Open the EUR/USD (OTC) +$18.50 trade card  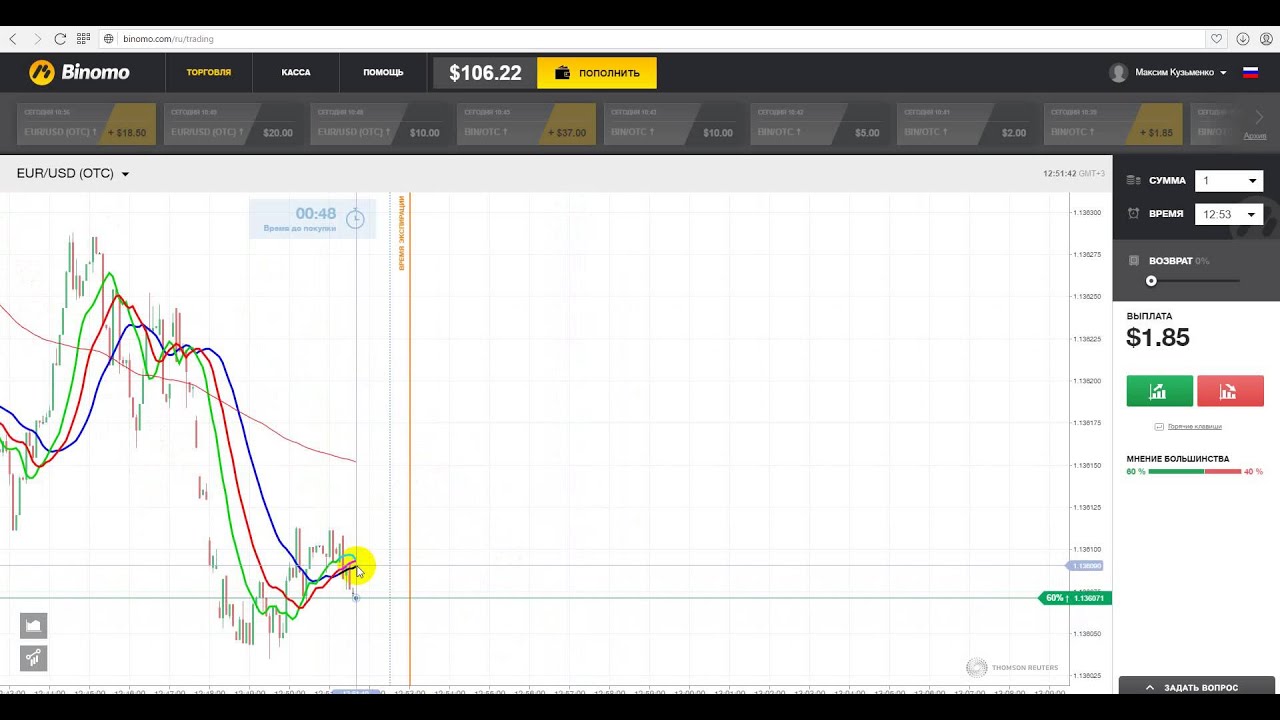pyautogui.click(x=87, y=124)
